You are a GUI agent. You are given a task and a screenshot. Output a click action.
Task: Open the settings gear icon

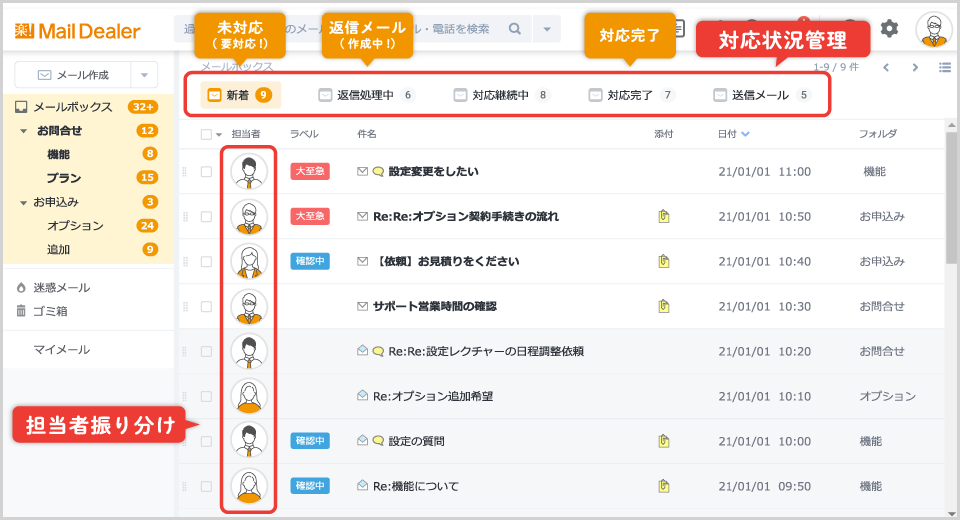tap(889, 29)
